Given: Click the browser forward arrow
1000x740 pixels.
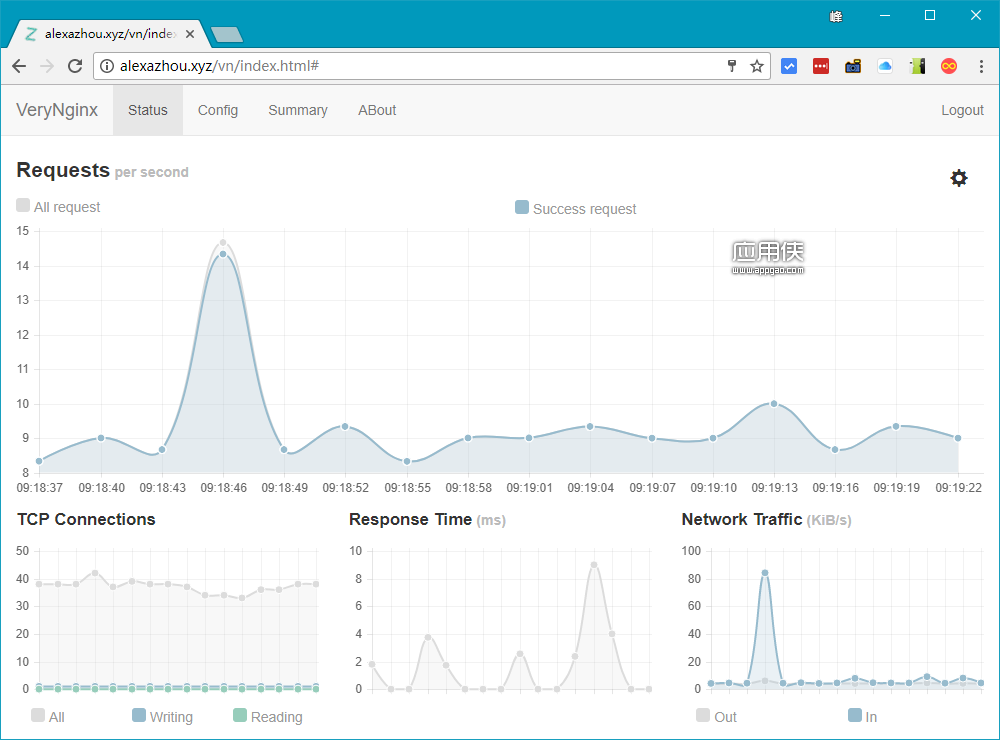Looking at the screenshot, I should pos(47,66).
